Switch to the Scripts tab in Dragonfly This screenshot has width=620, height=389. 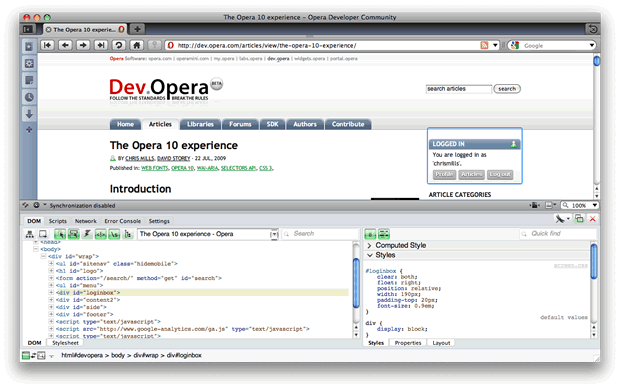click(58, 221)
